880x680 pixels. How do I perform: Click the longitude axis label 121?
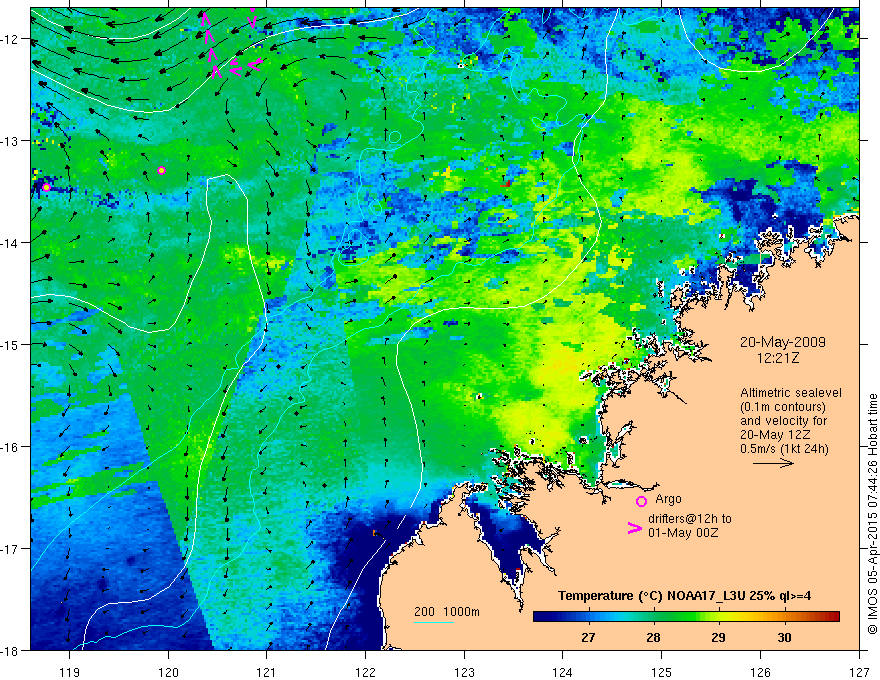tap(267, 673)
